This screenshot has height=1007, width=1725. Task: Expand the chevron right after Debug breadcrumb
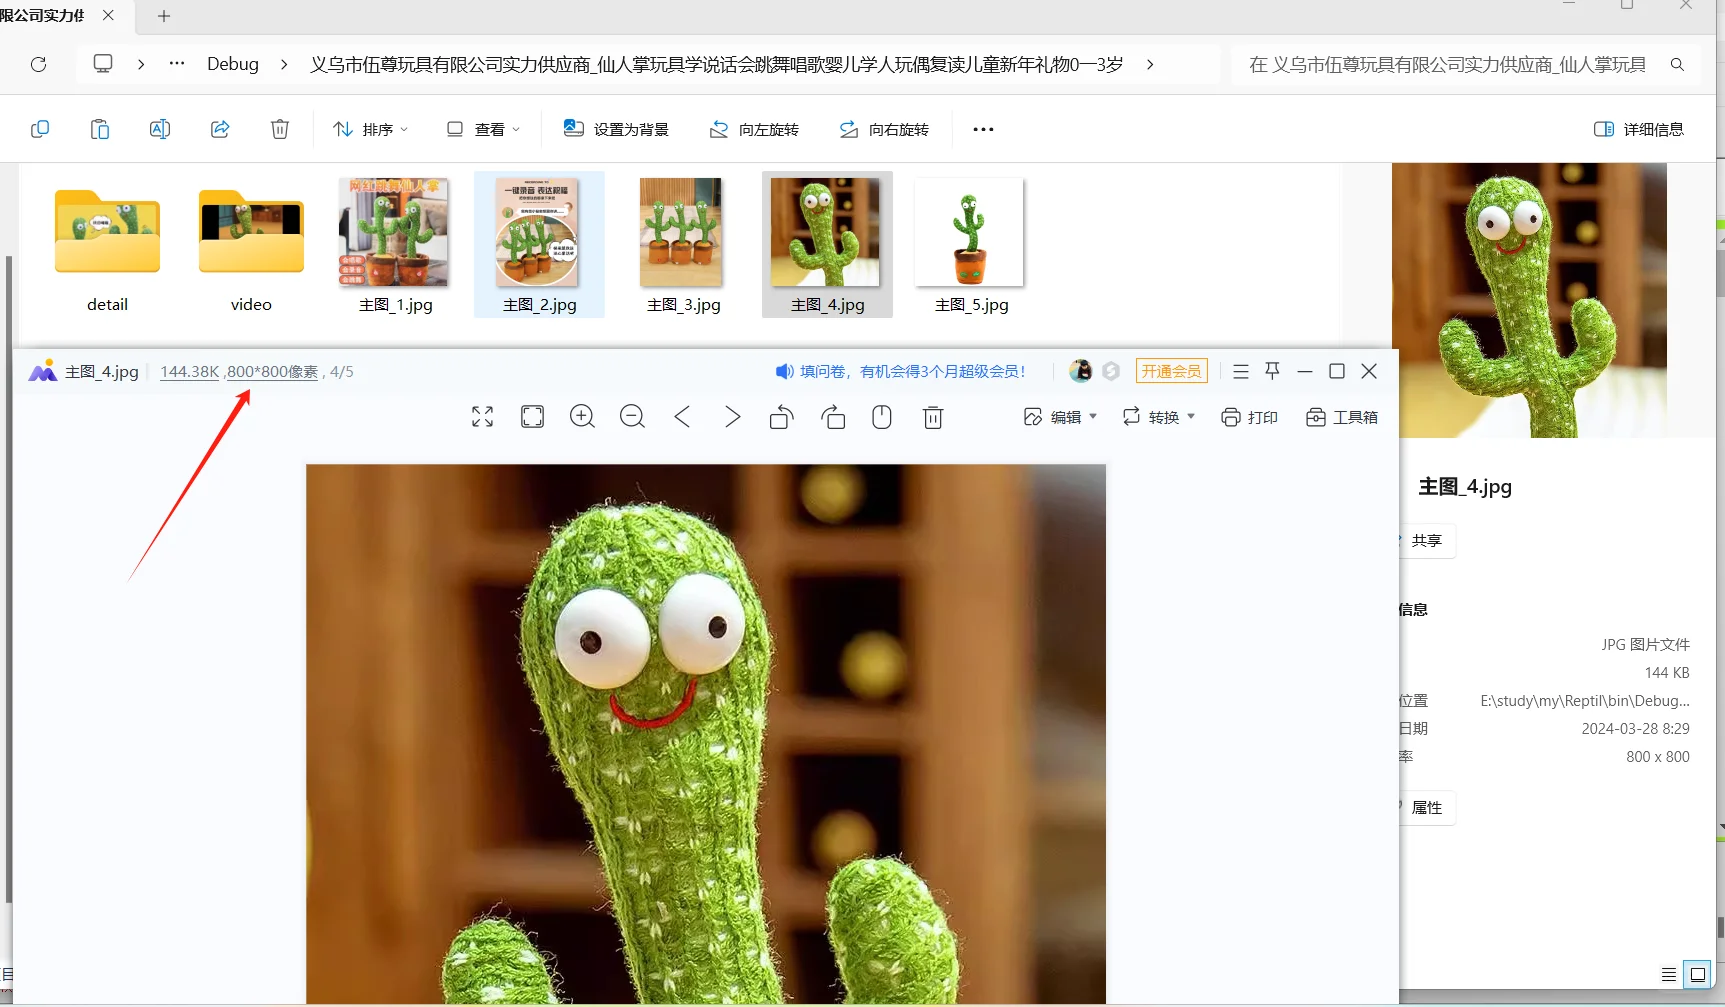(x=284, y=64)
